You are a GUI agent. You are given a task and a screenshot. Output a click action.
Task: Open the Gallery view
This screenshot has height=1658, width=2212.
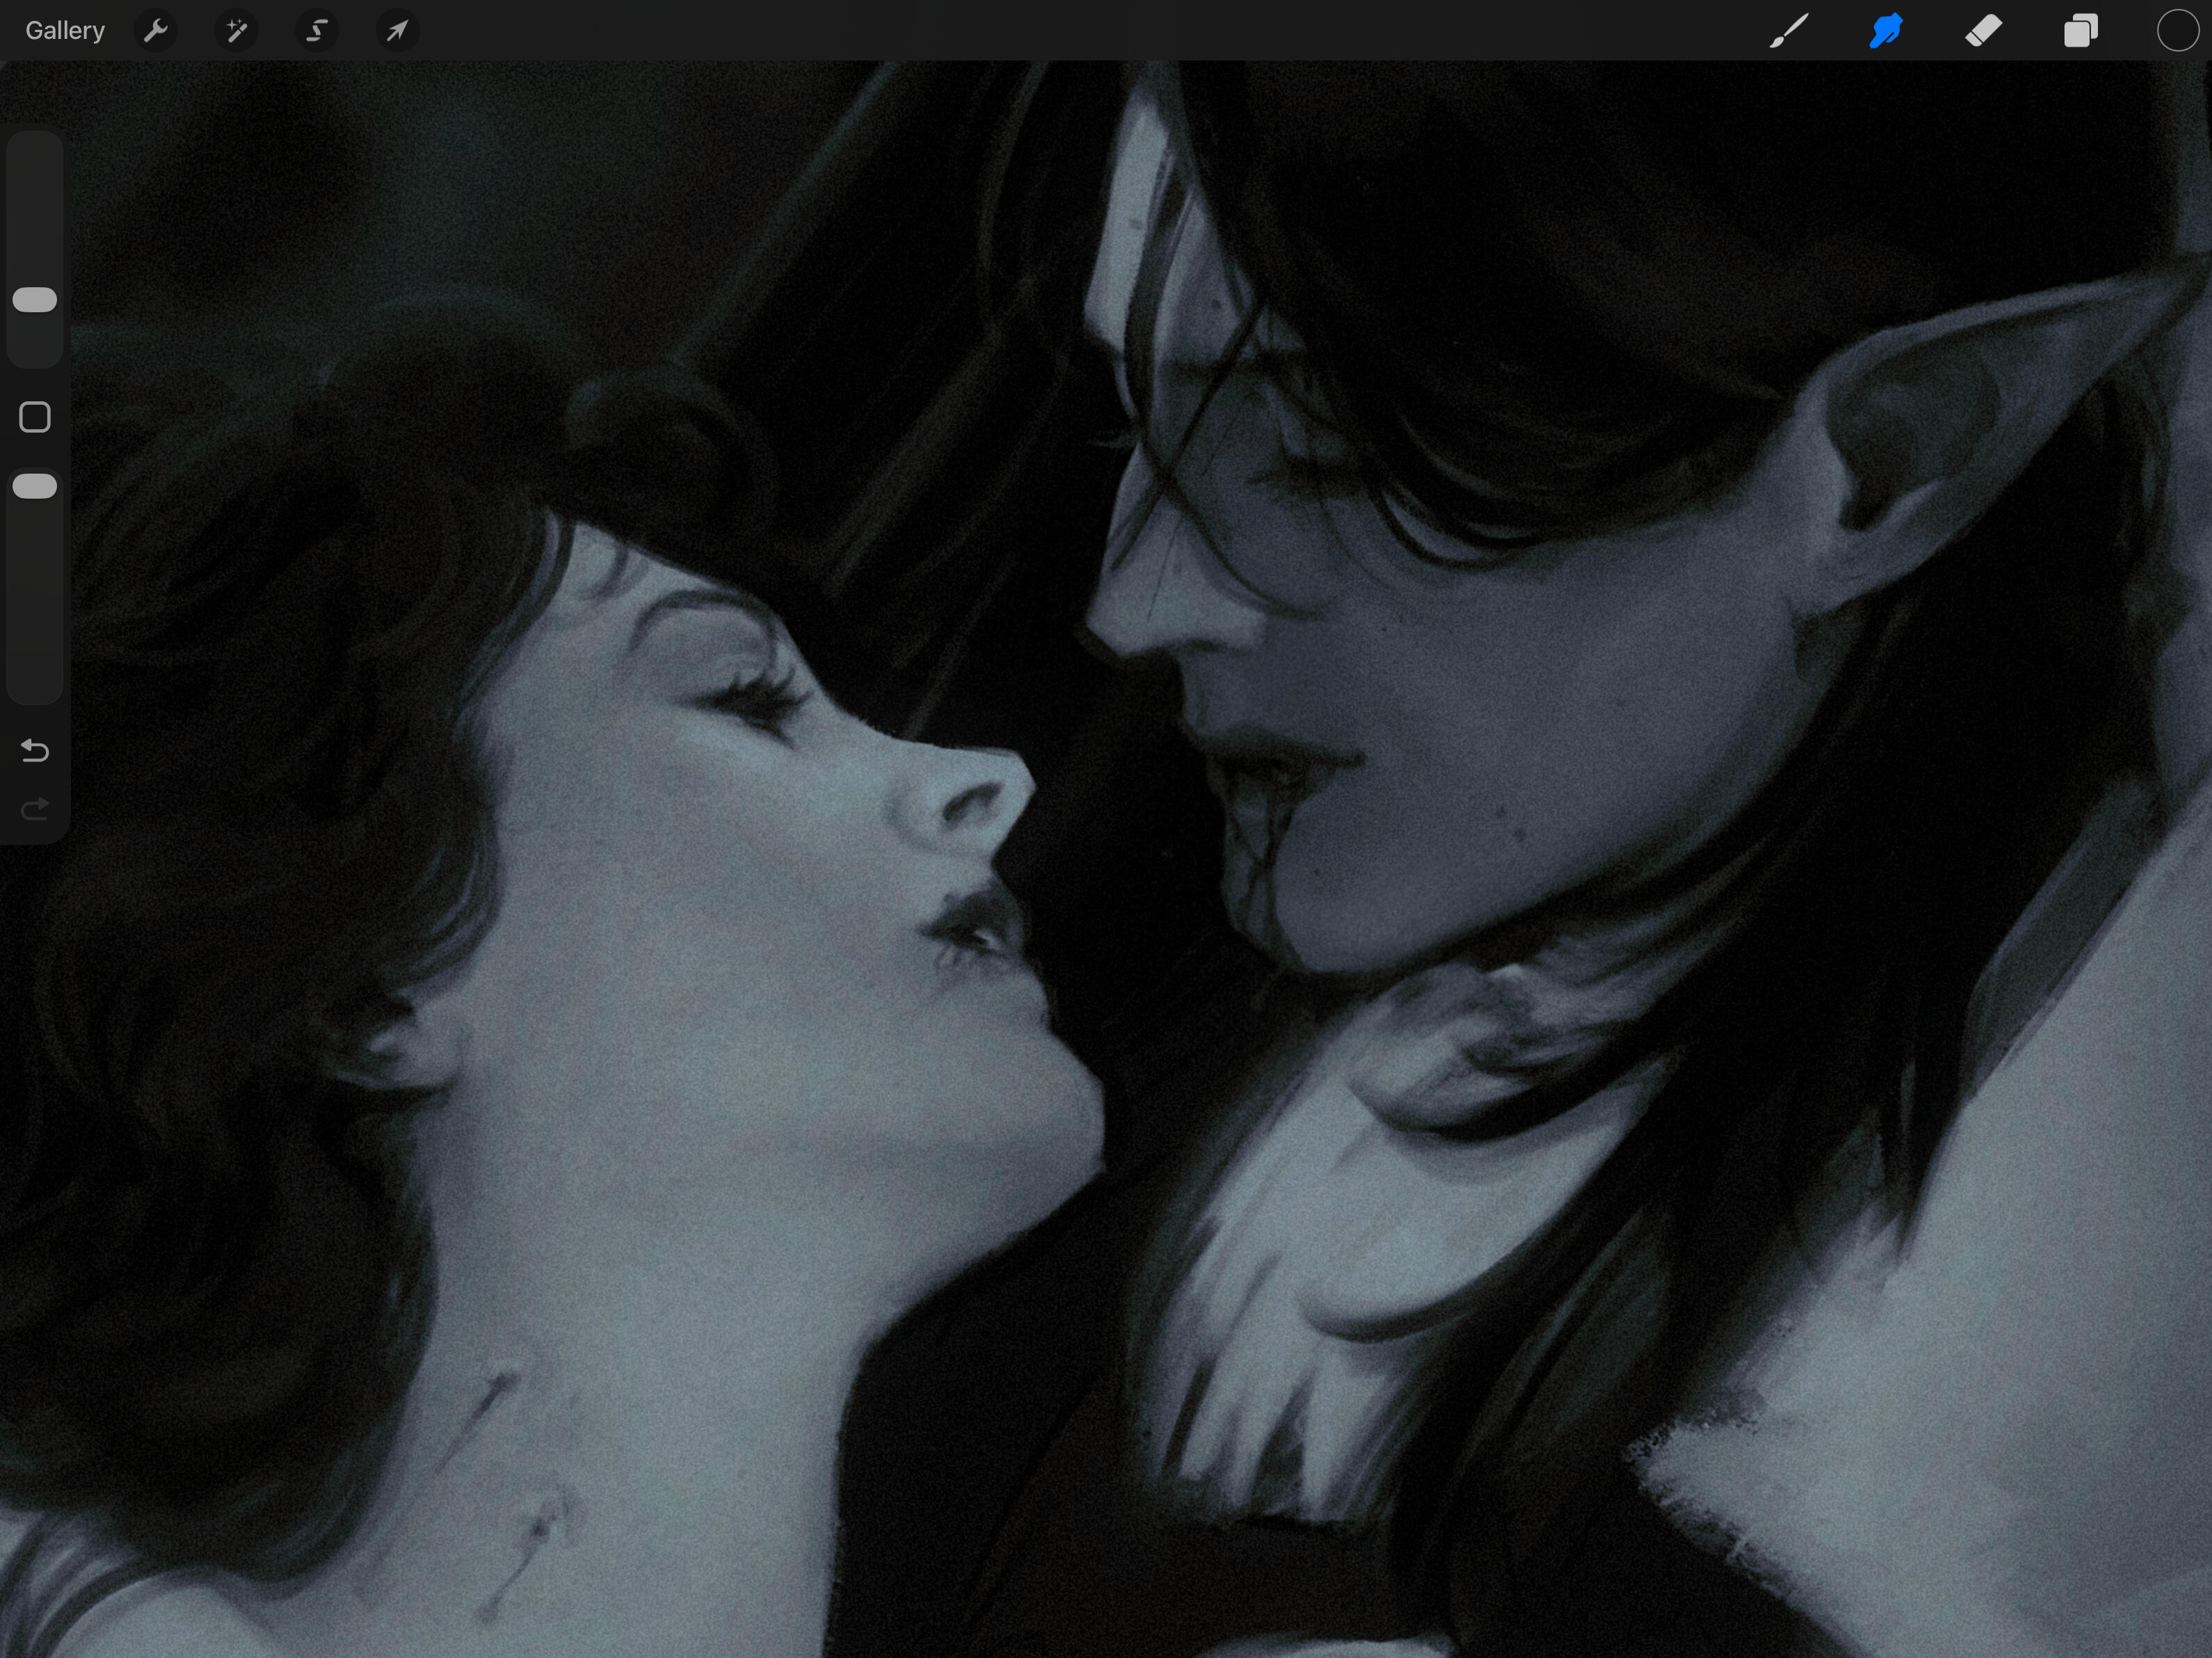(x=65, y=31)
